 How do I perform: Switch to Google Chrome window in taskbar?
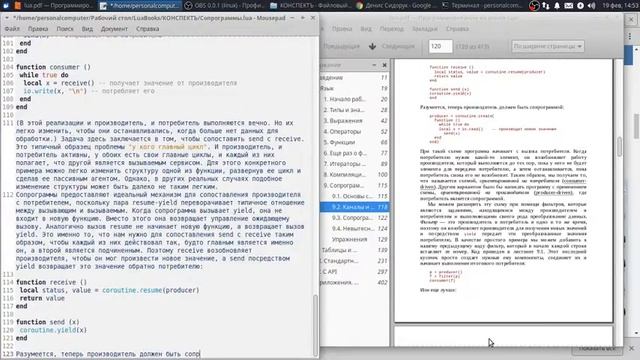396,6
